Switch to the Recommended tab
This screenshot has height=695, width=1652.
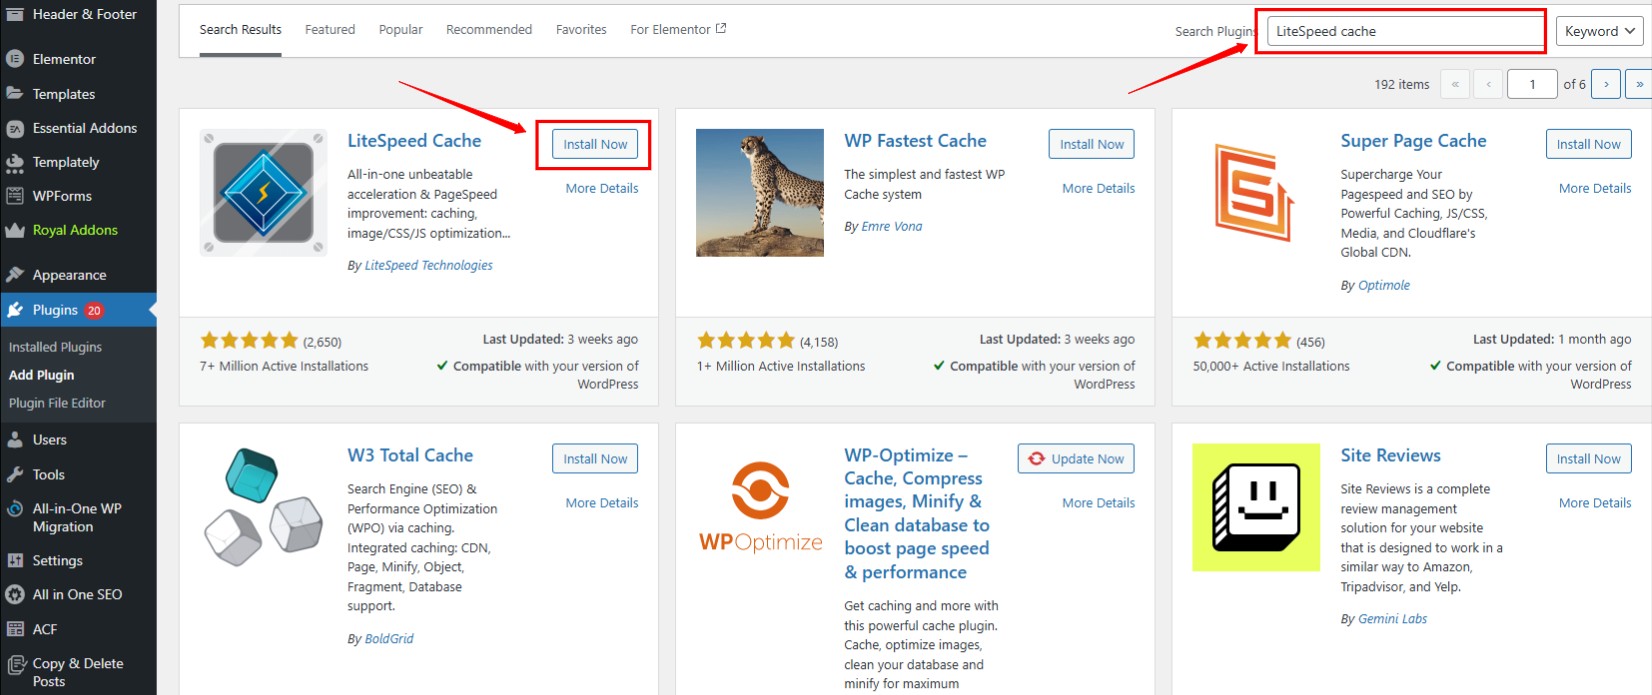coord(489,30)
